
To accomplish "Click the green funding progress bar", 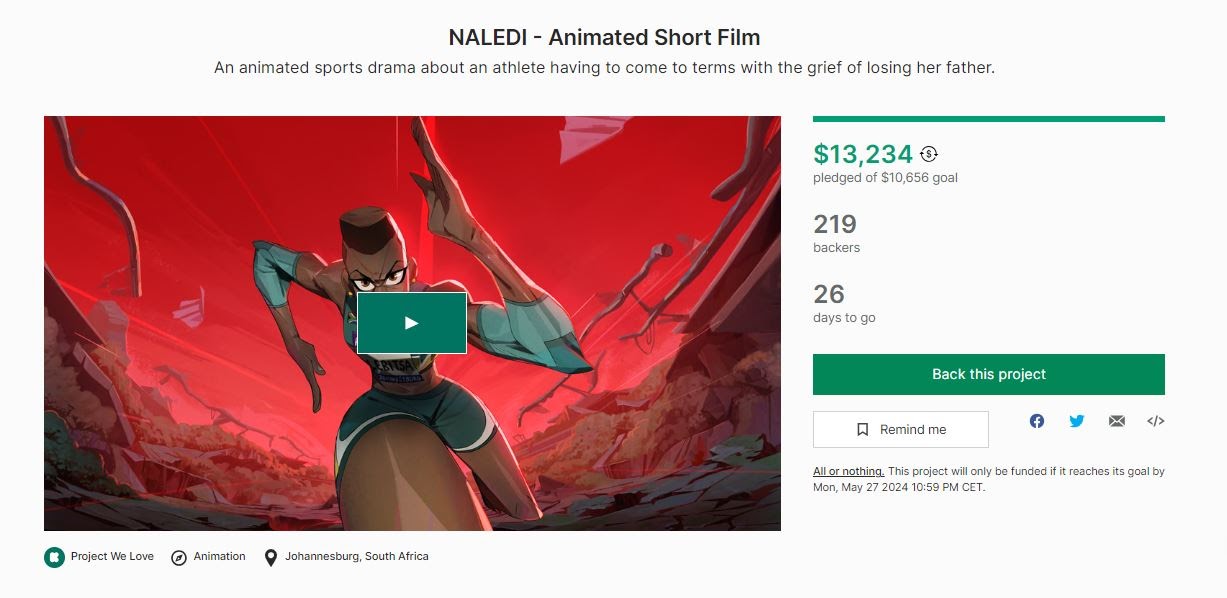I will point(988,119).
